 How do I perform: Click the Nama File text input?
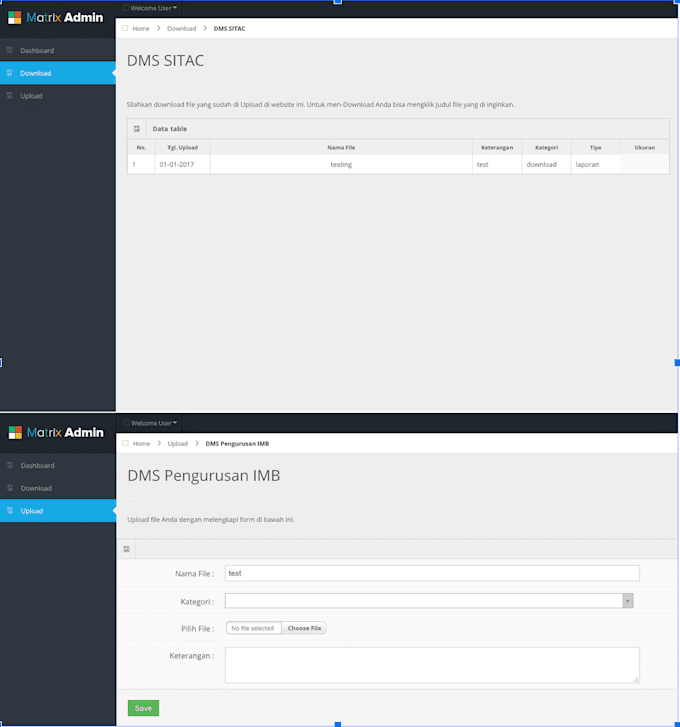432,574
